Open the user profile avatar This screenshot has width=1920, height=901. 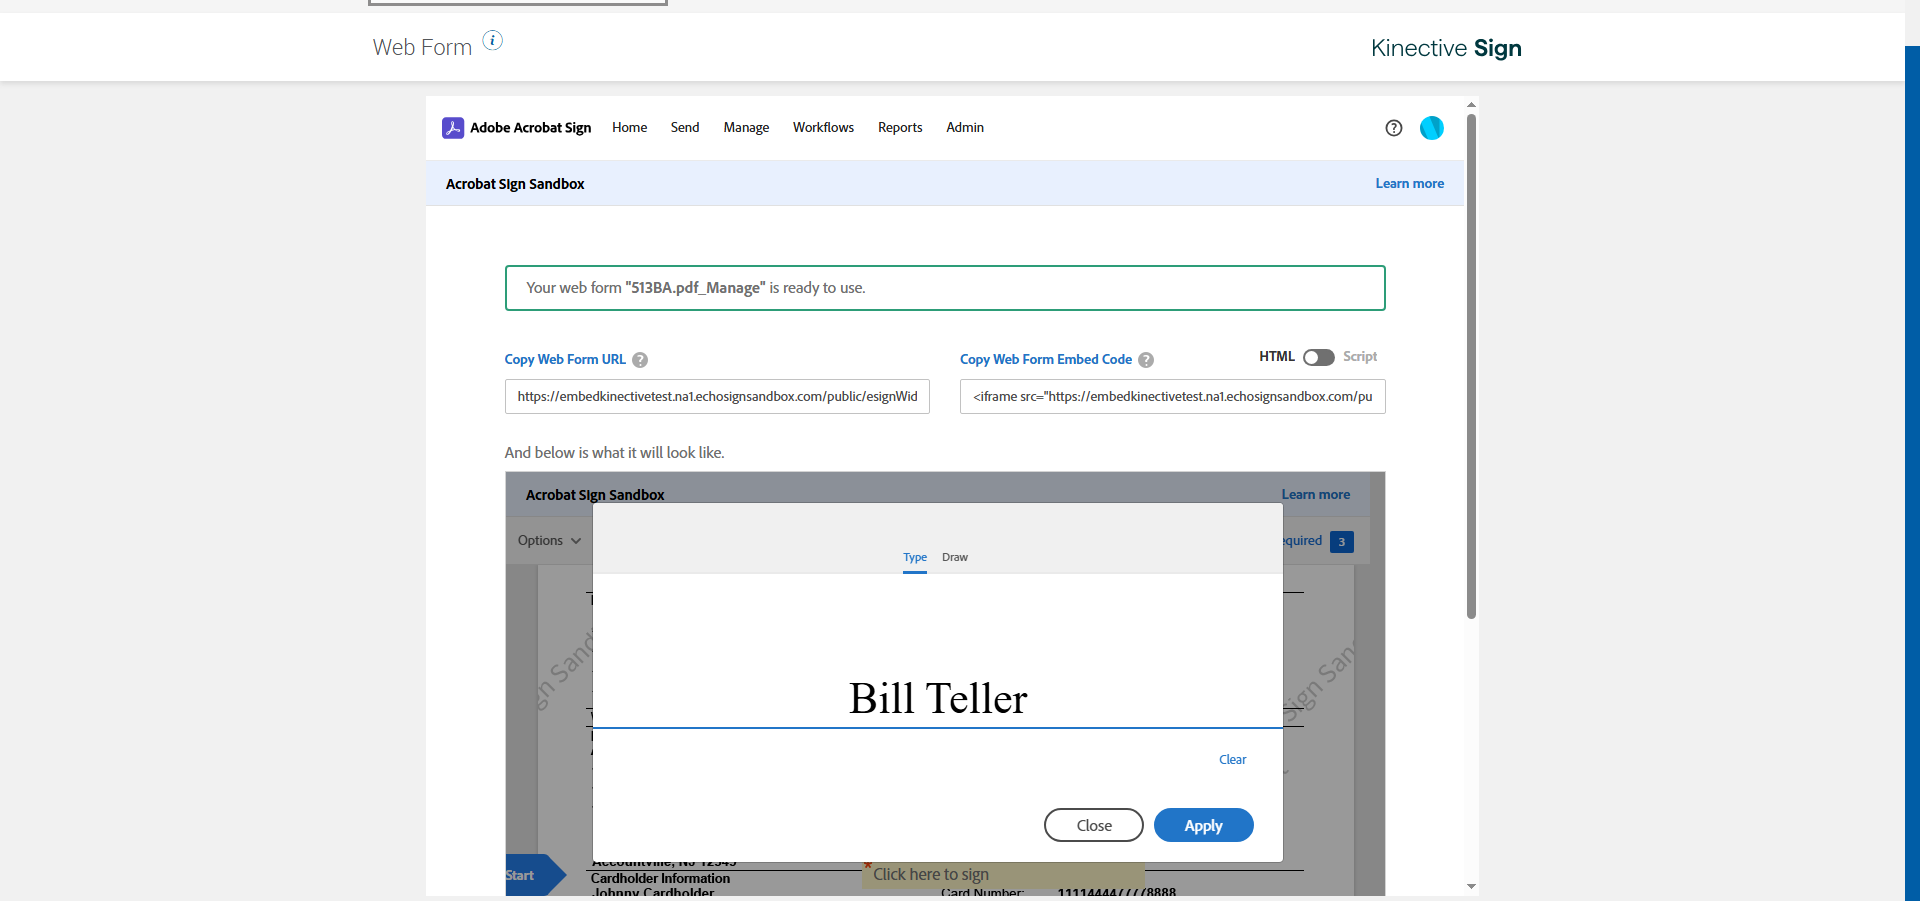[x=1432, y=128]
